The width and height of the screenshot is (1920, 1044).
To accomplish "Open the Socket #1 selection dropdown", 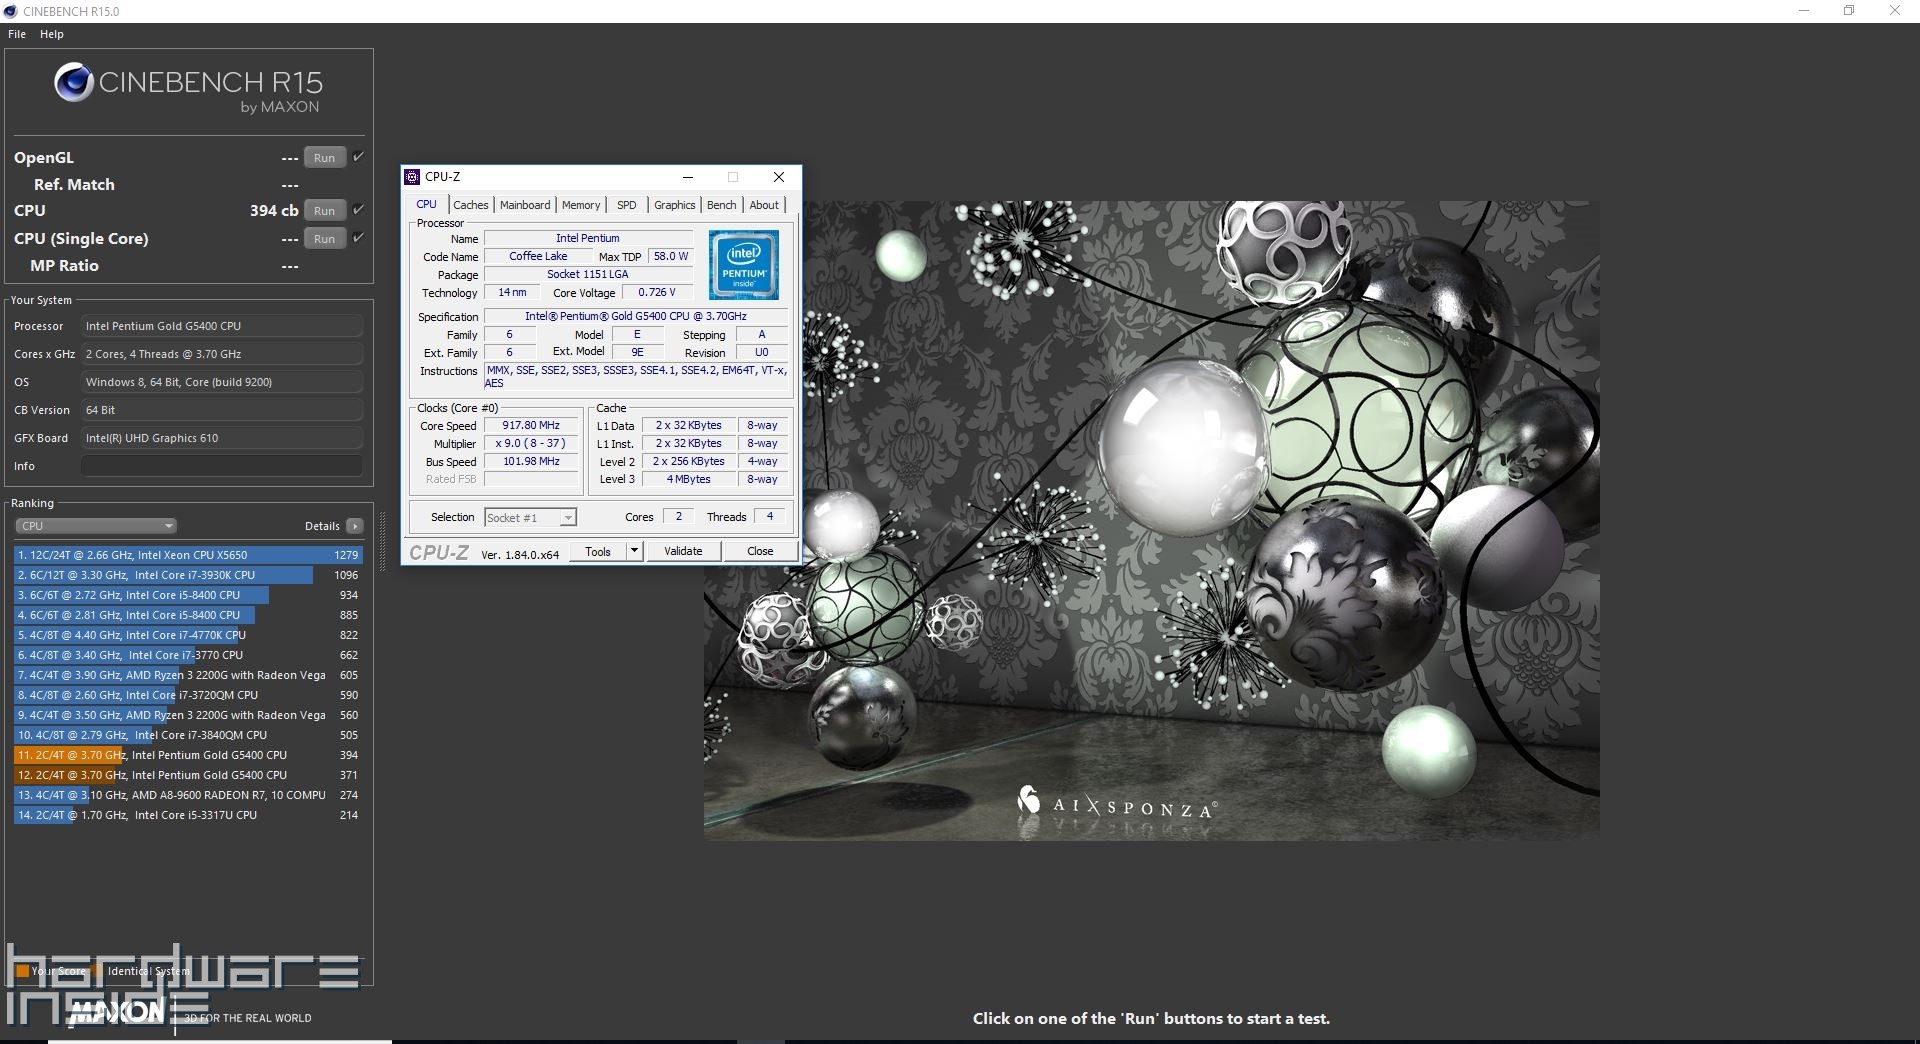I will pos(530,518).
